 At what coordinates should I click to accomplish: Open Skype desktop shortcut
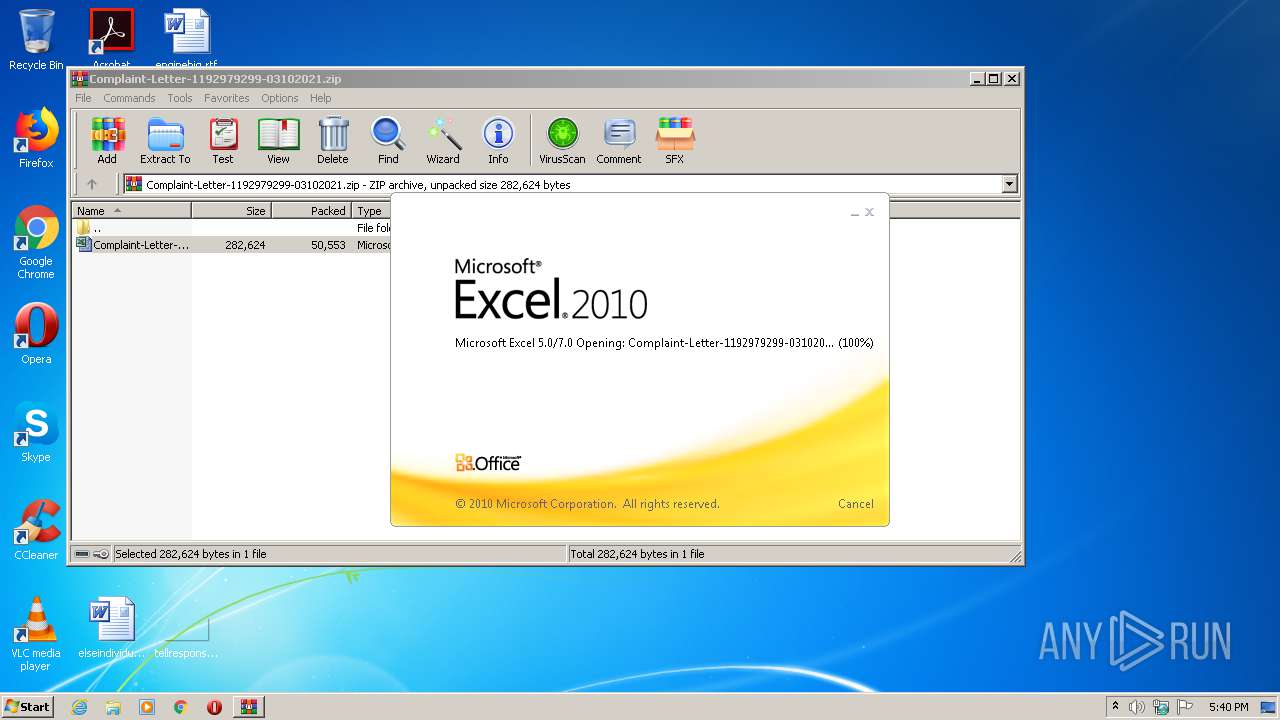[x=36, y=432]
